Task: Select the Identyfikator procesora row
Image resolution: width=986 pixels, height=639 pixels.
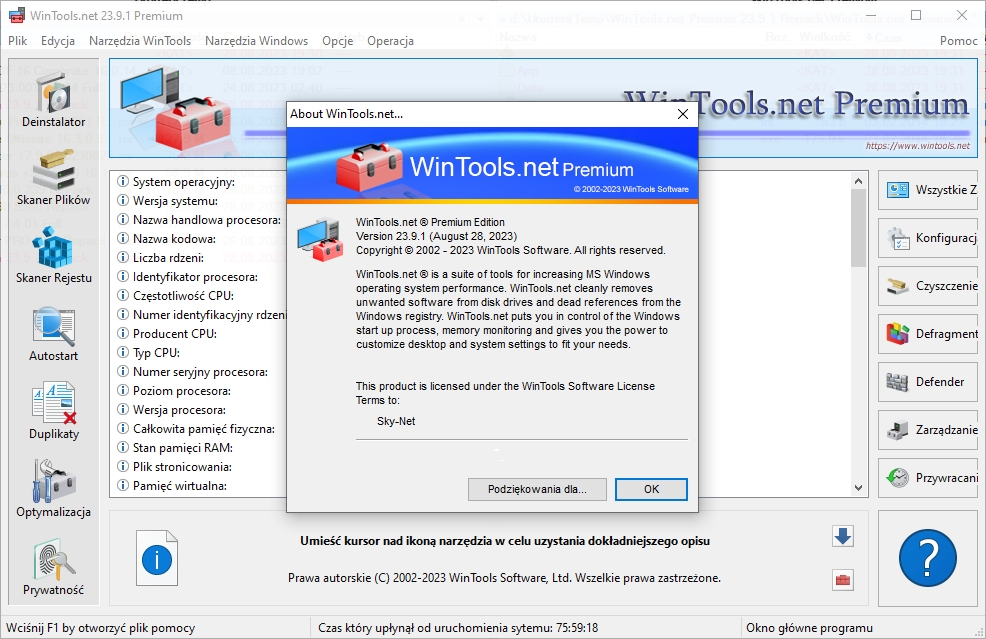Action: 188,277
